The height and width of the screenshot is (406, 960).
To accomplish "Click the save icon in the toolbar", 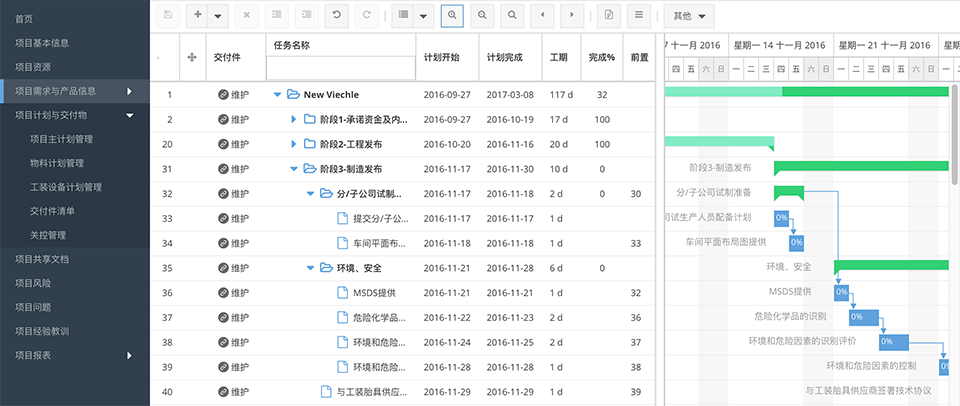I will coord(168,15).
